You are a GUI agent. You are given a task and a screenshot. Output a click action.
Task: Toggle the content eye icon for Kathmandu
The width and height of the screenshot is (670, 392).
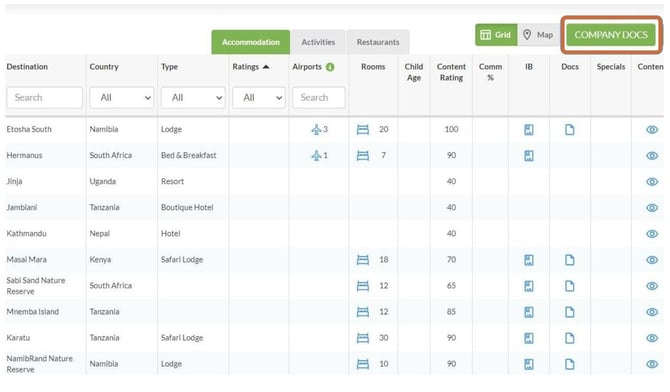(652, 234)
